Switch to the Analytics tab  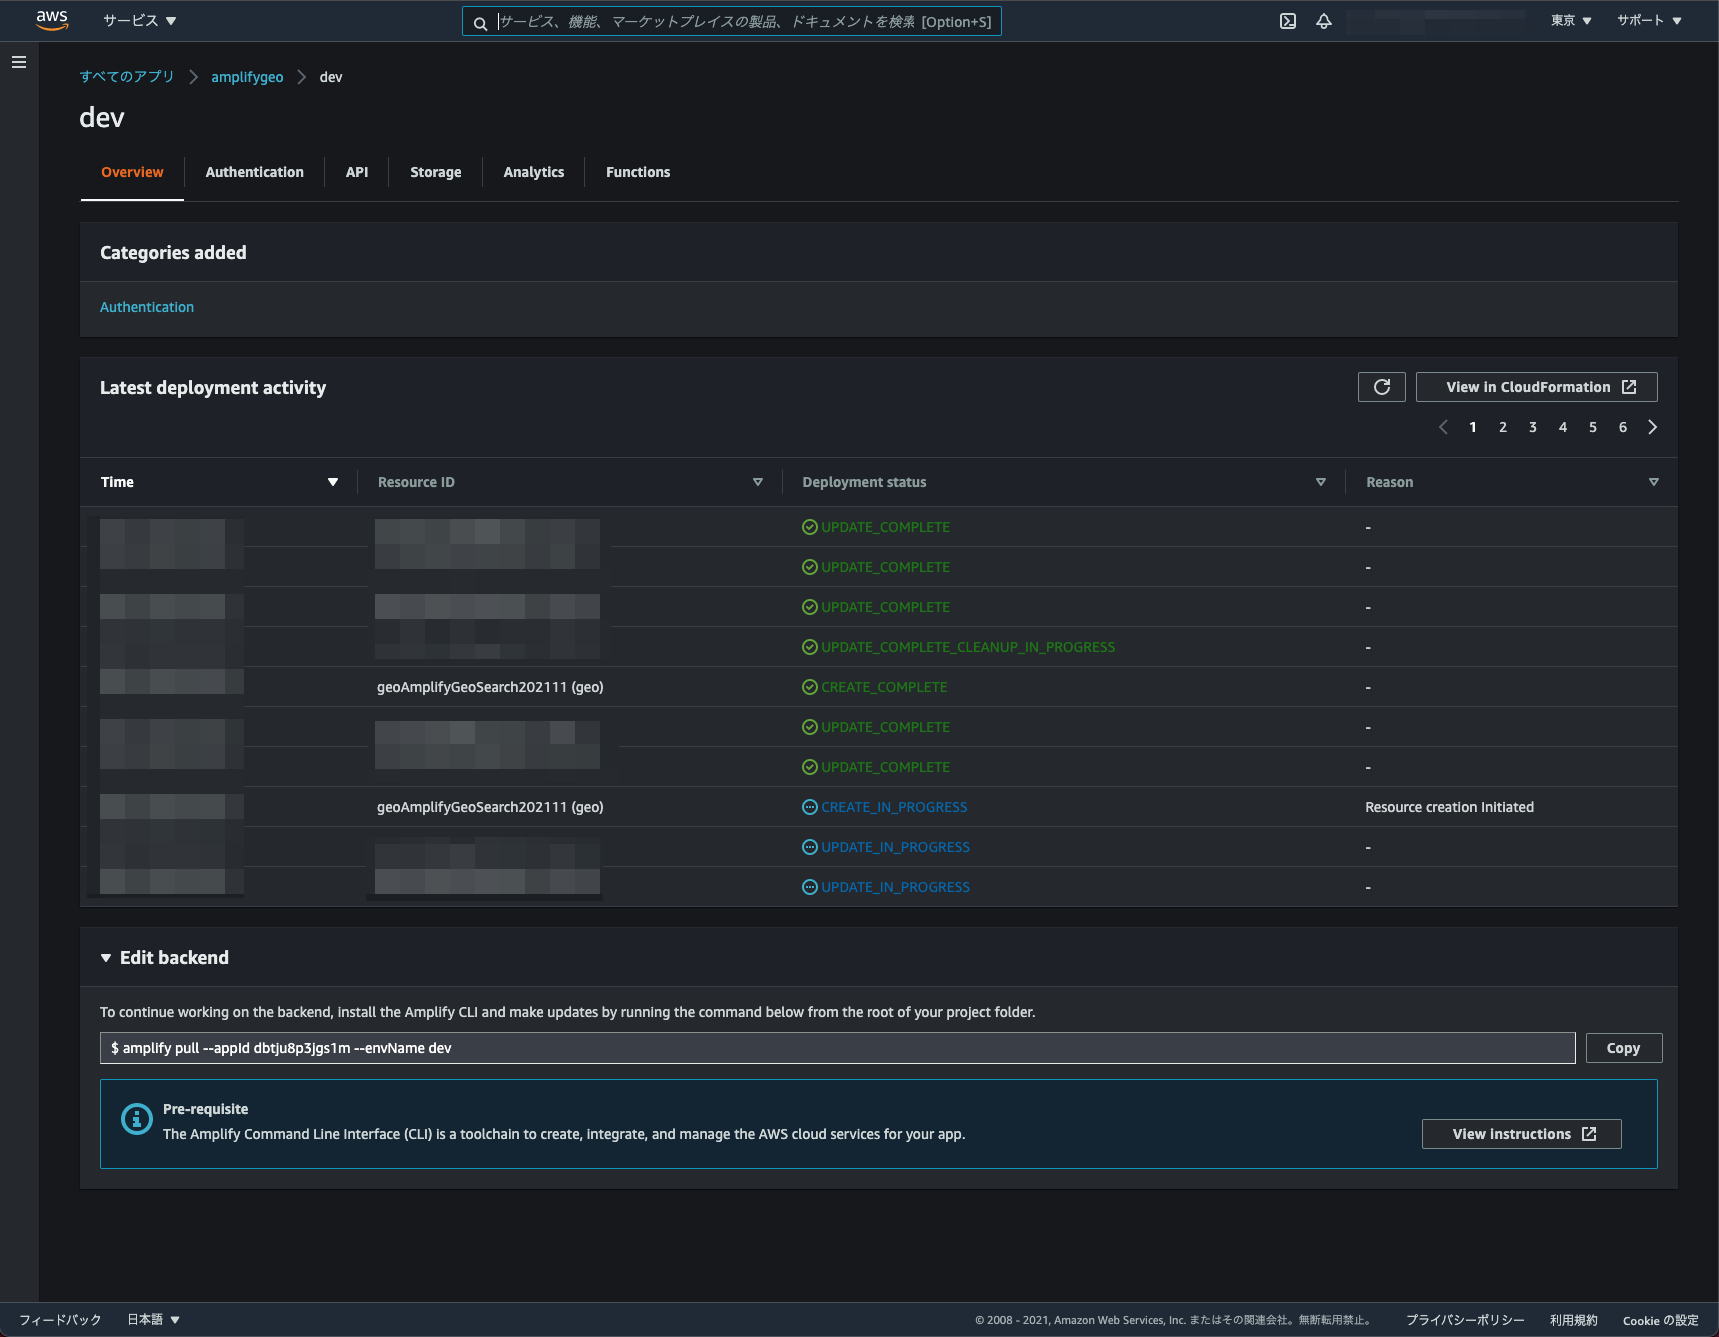[534, 172]
